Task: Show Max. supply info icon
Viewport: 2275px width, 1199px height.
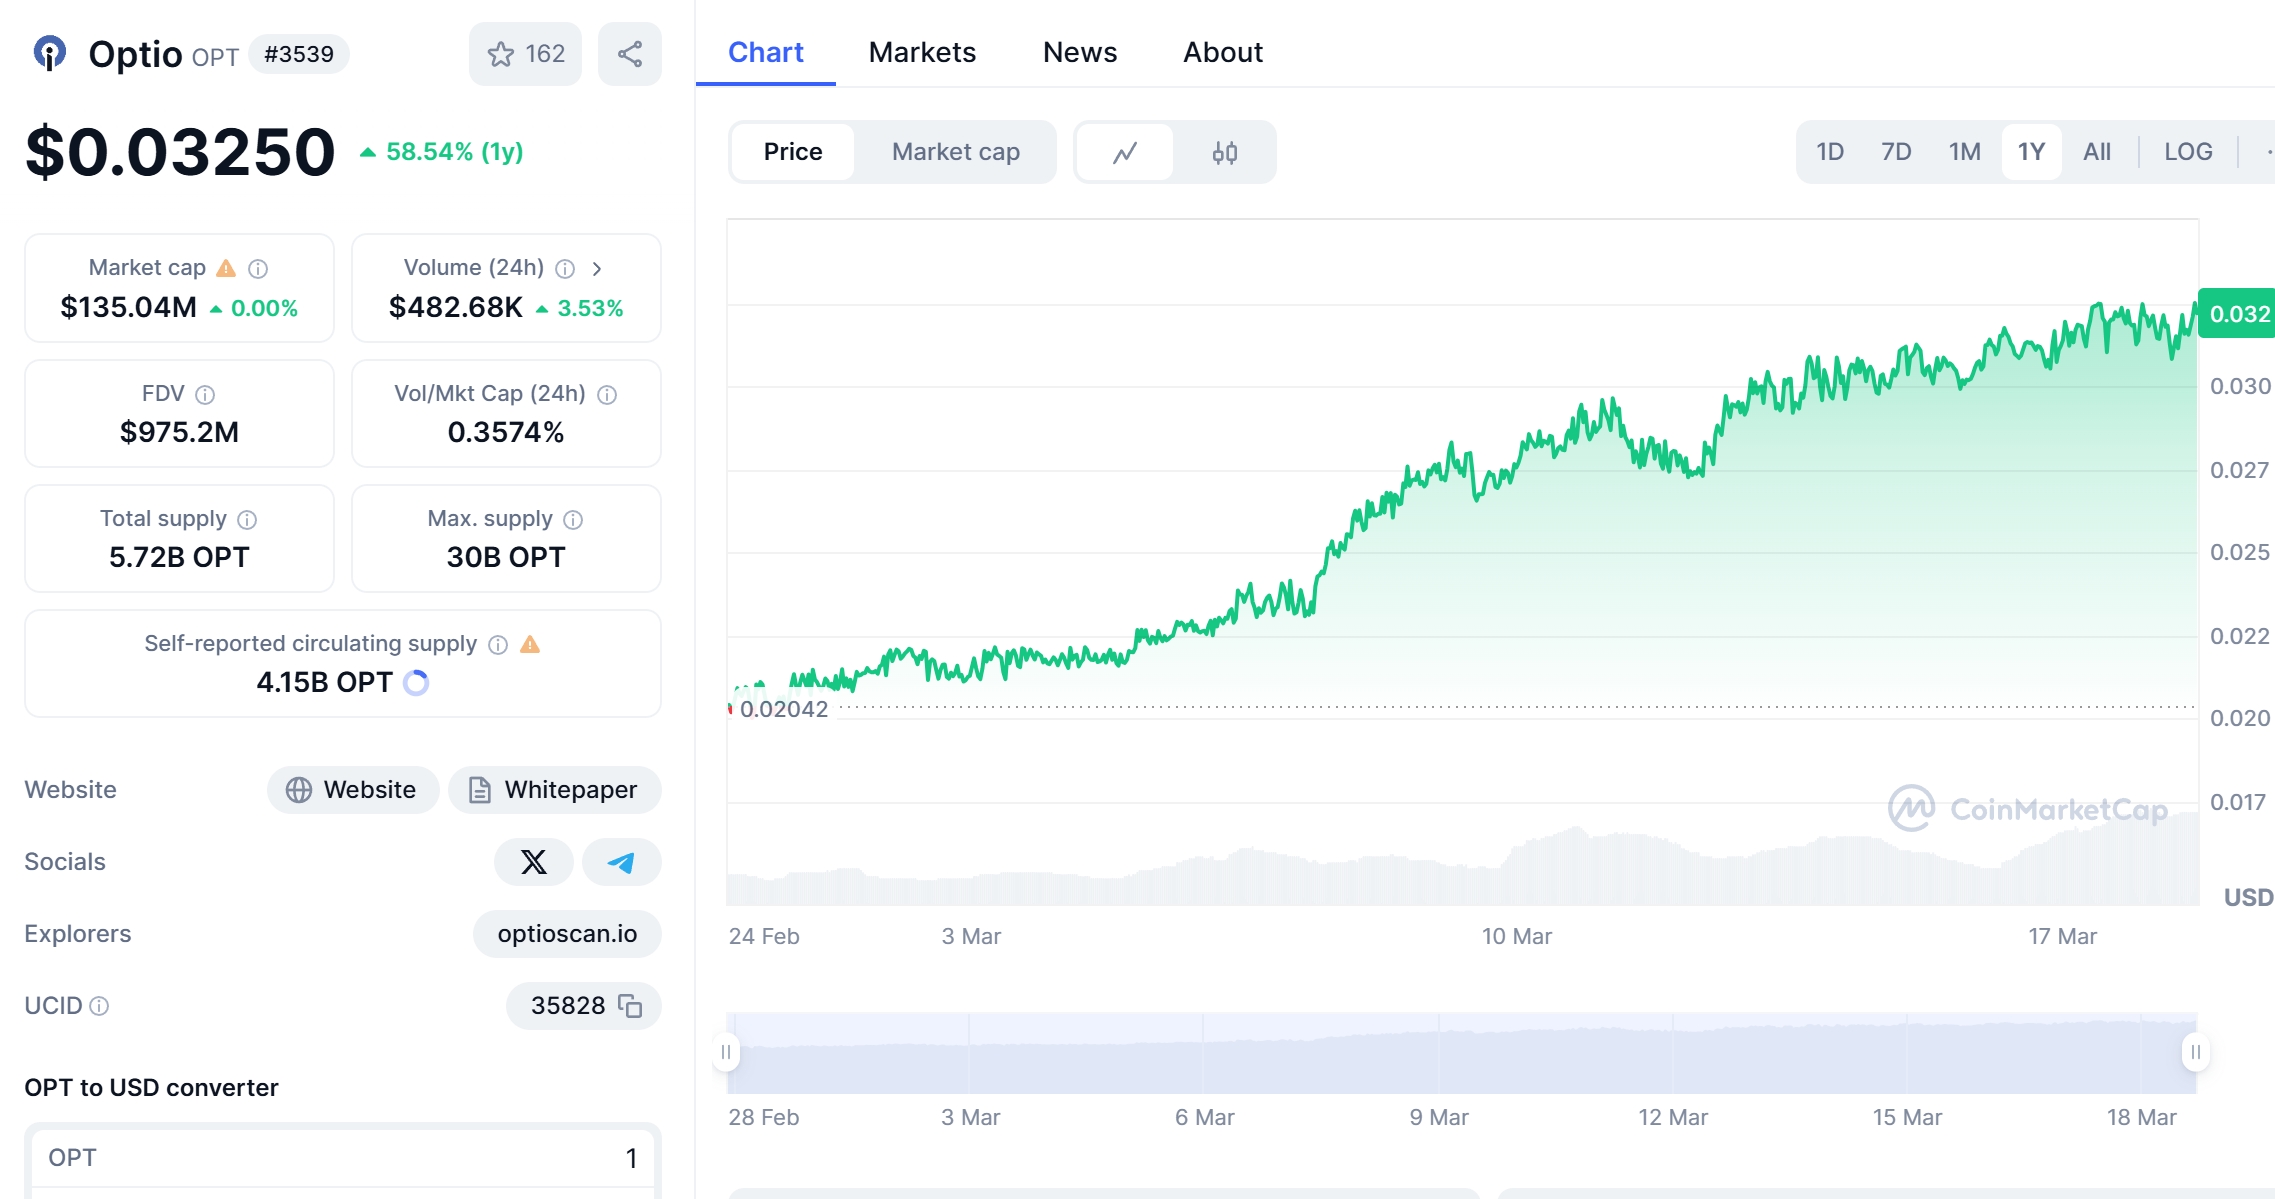Action: click(x=573, y=519)
